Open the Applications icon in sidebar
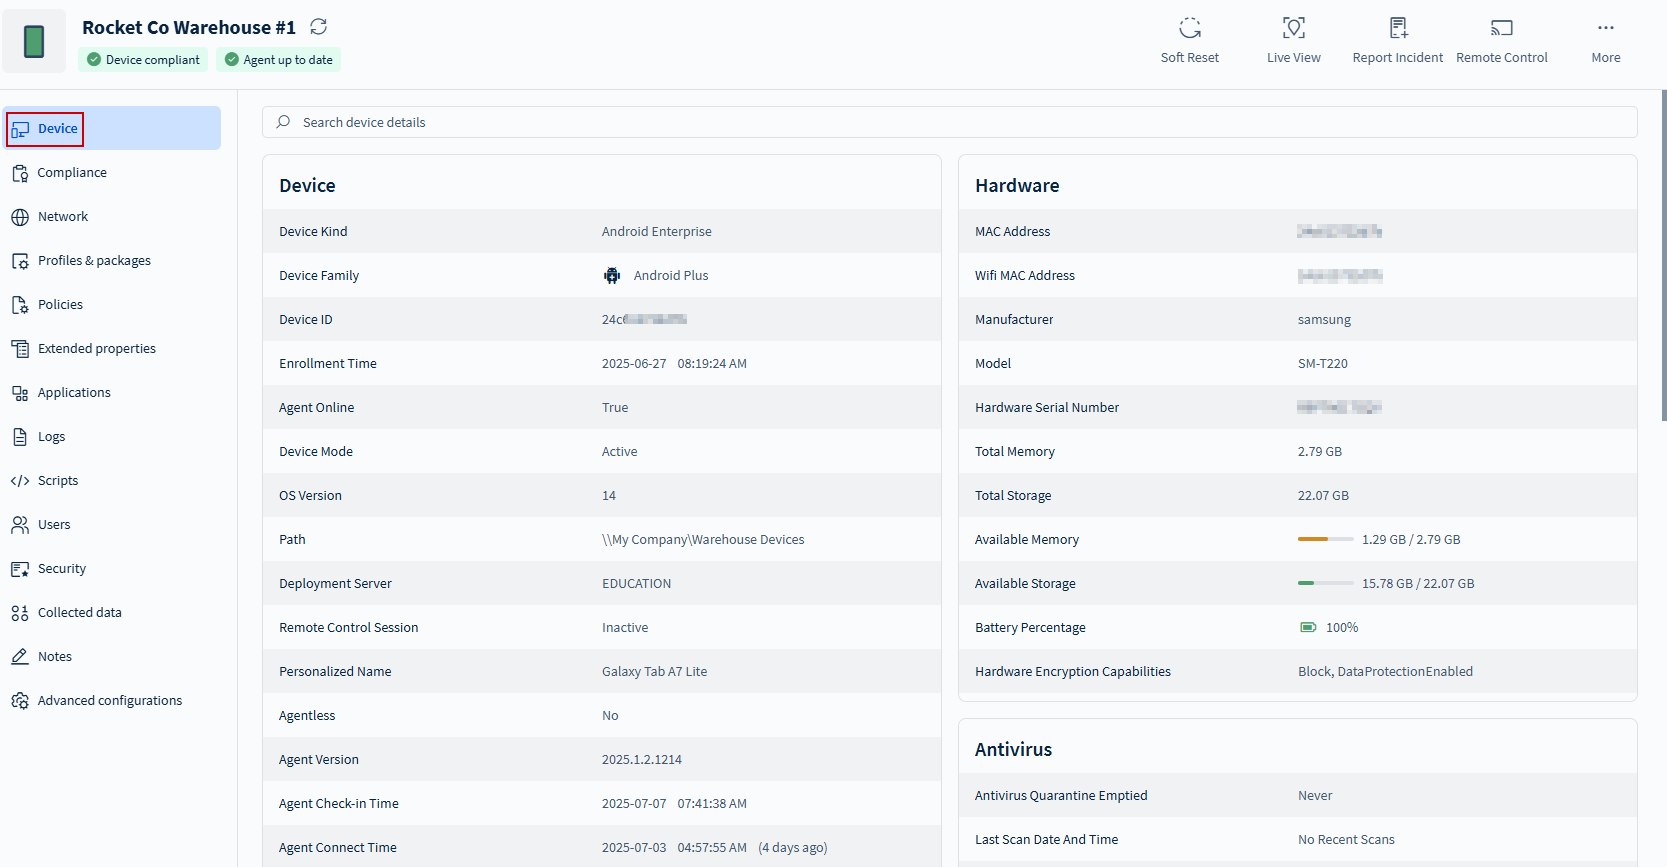1667x867 pixels. click(20, 393)
